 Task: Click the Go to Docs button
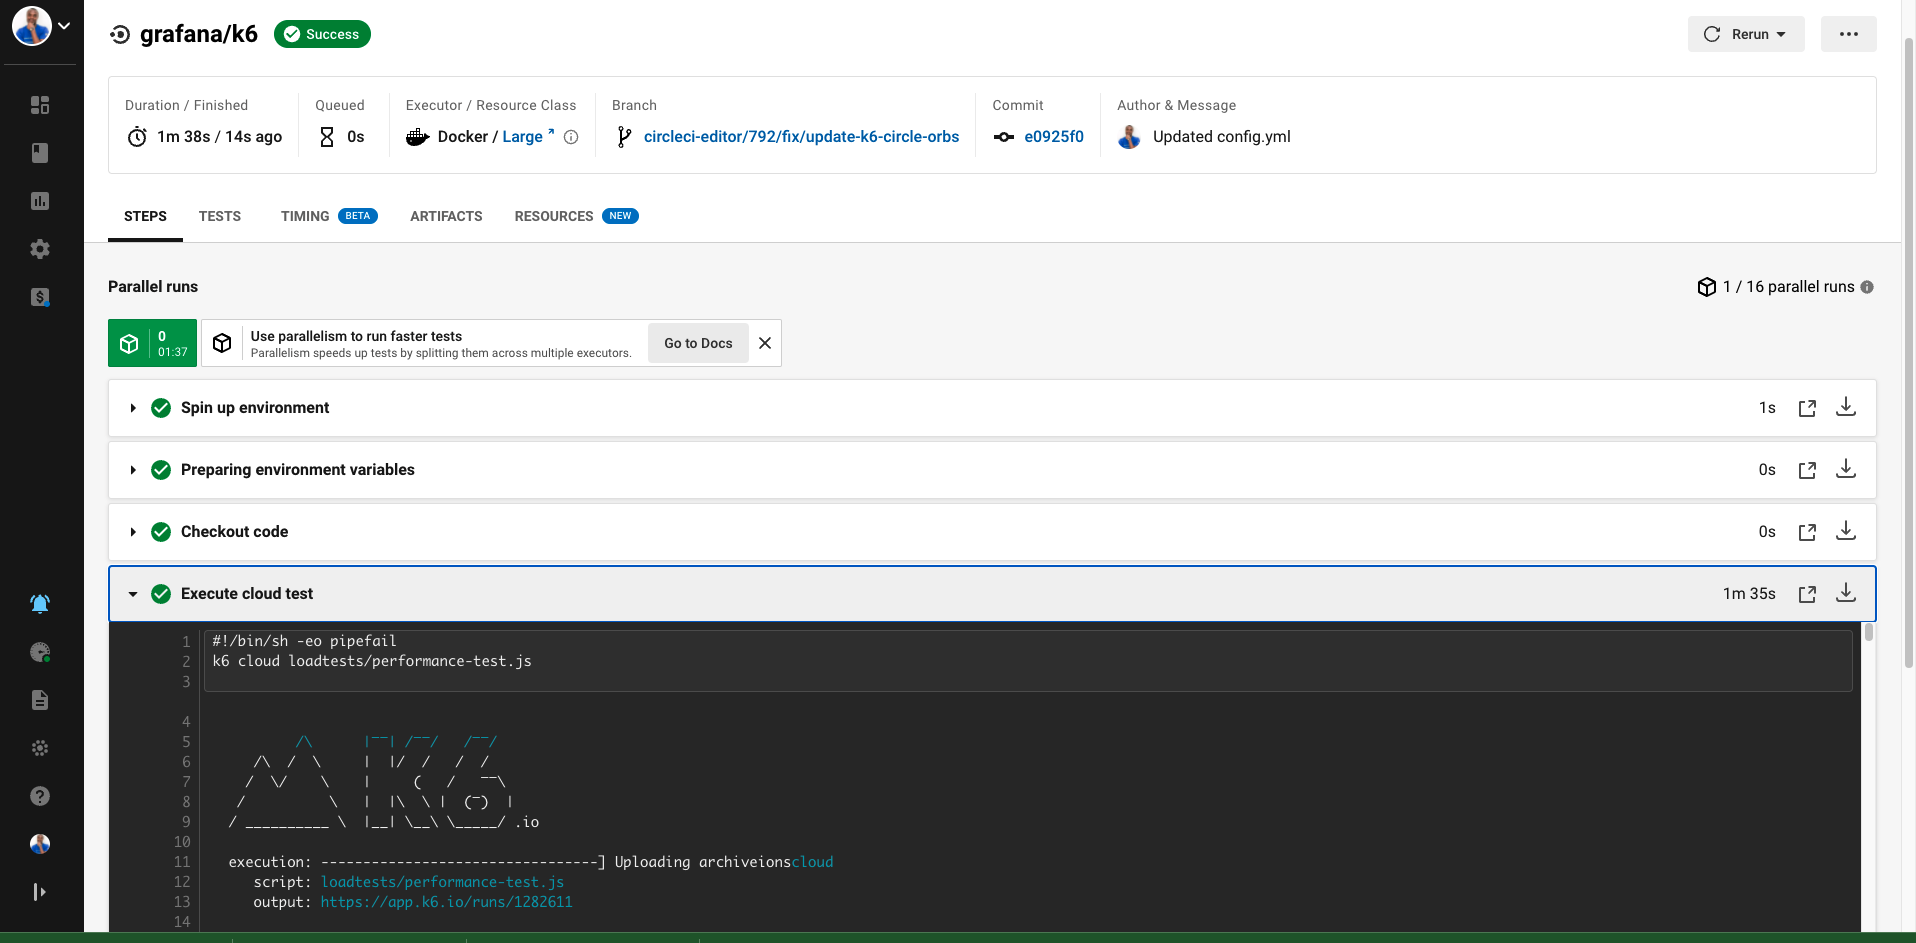click(697, 343)
